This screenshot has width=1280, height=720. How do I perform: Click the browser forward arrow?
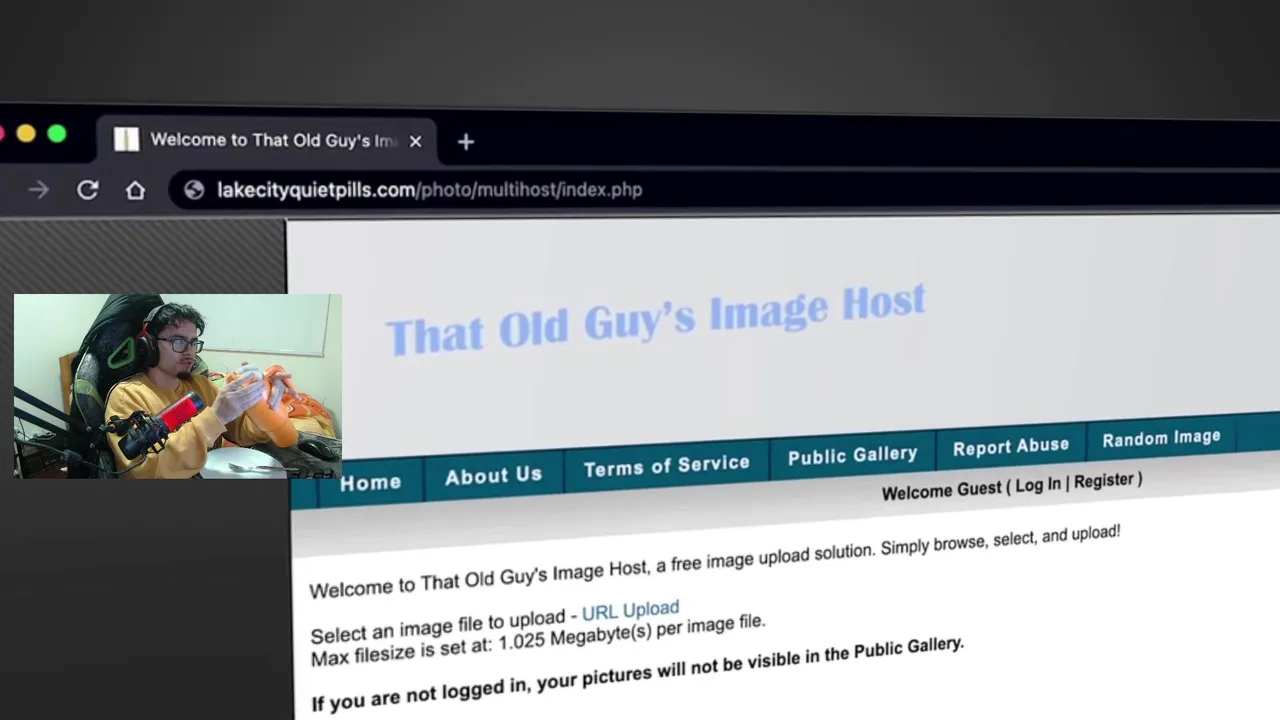[38, 190]
